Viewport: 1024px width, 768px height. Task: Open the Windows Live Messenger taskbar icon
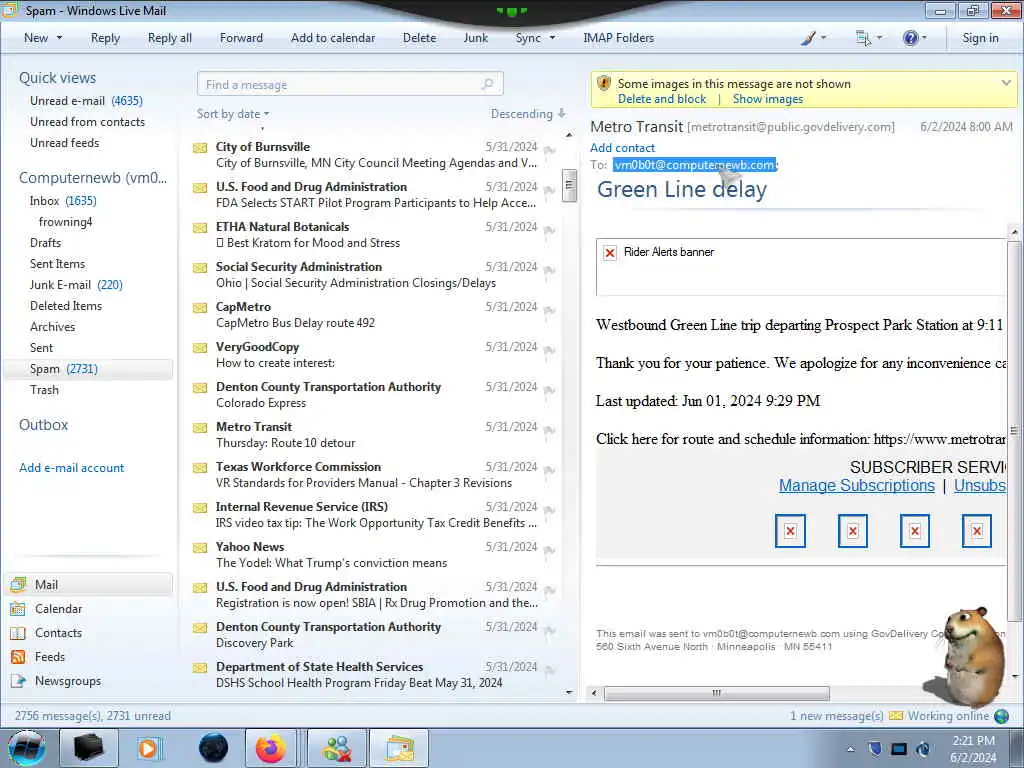[337, 748]
